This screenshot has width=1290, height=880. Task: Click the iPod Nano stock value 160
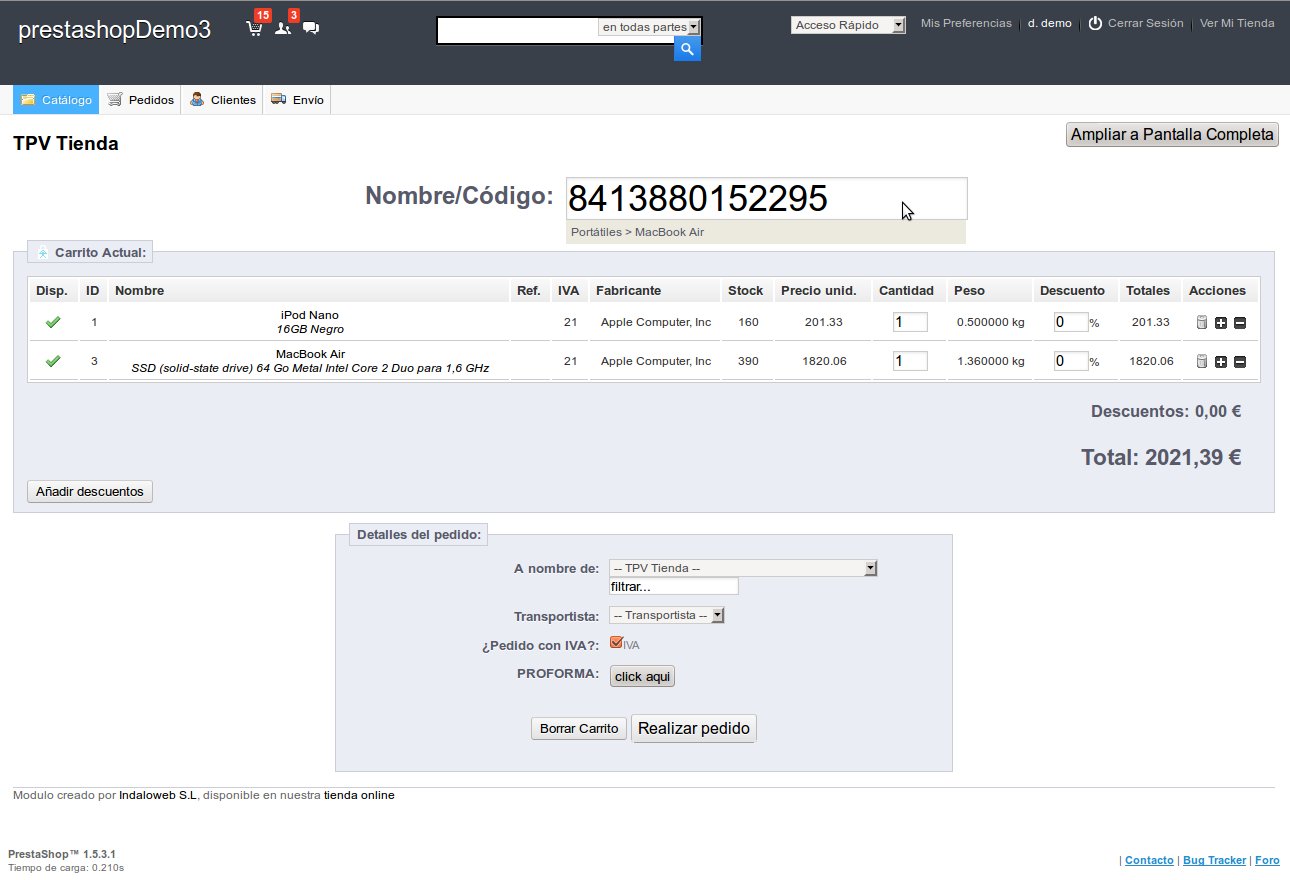tap(748, 322)
